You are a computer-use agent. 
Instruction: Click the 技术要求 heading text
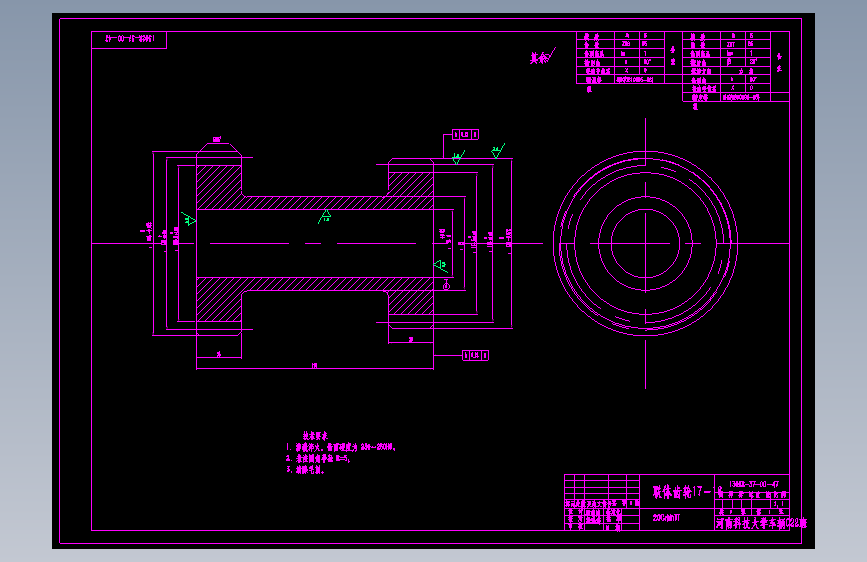pos(315,435)
